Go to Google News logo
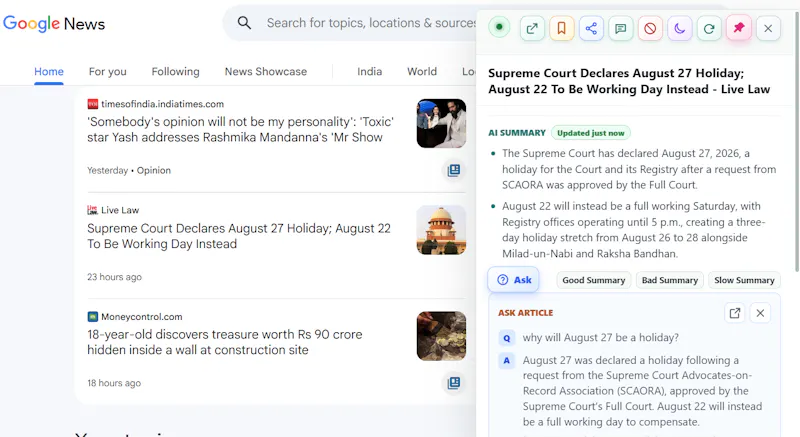The width and height of the screenshot is (800, 437). (54, 23)
